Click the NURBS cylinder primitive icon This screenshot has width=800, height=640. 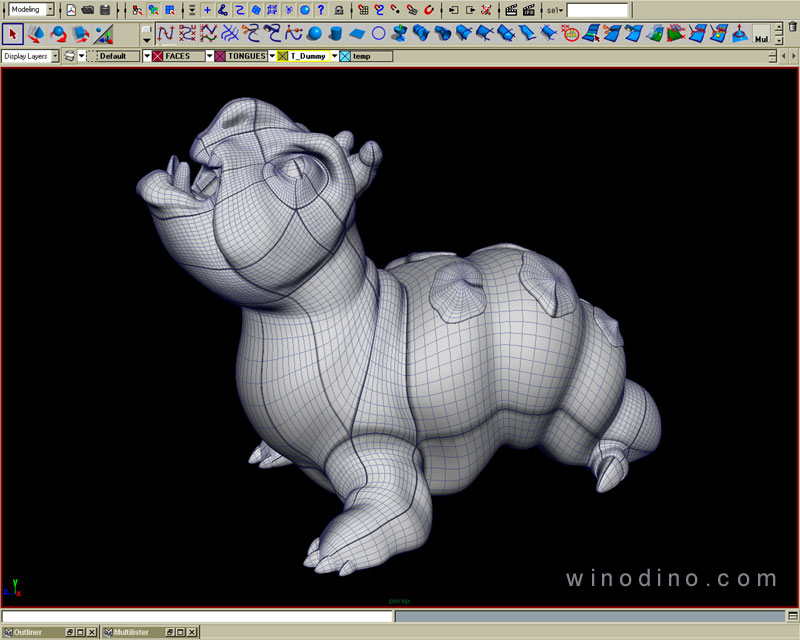pos(336,35)
